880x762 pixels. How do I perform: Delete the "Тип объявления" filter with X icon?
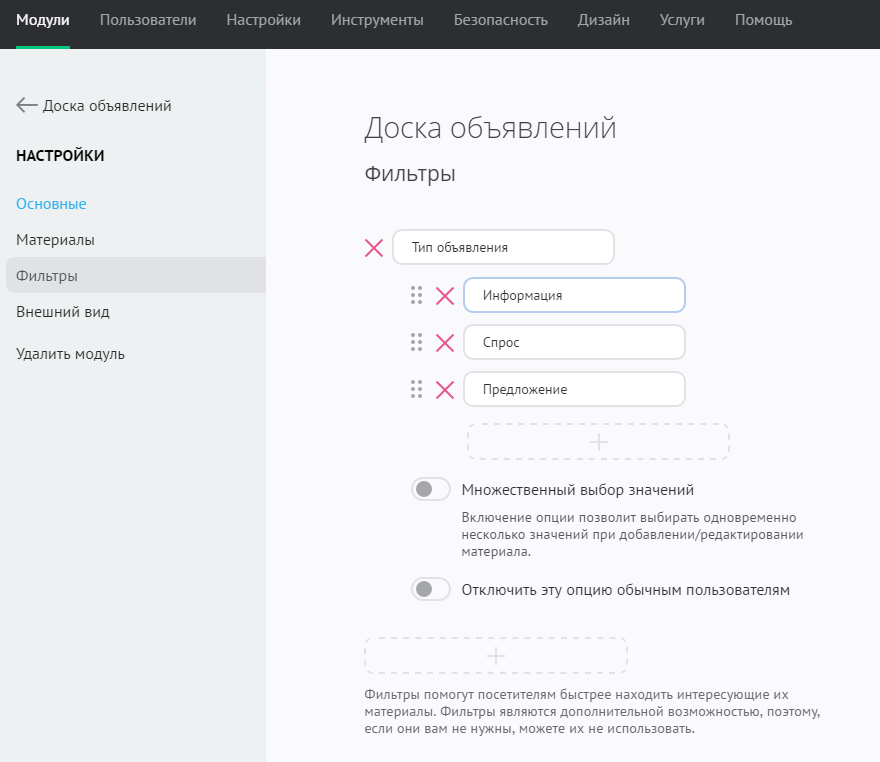tap(374, 248)
